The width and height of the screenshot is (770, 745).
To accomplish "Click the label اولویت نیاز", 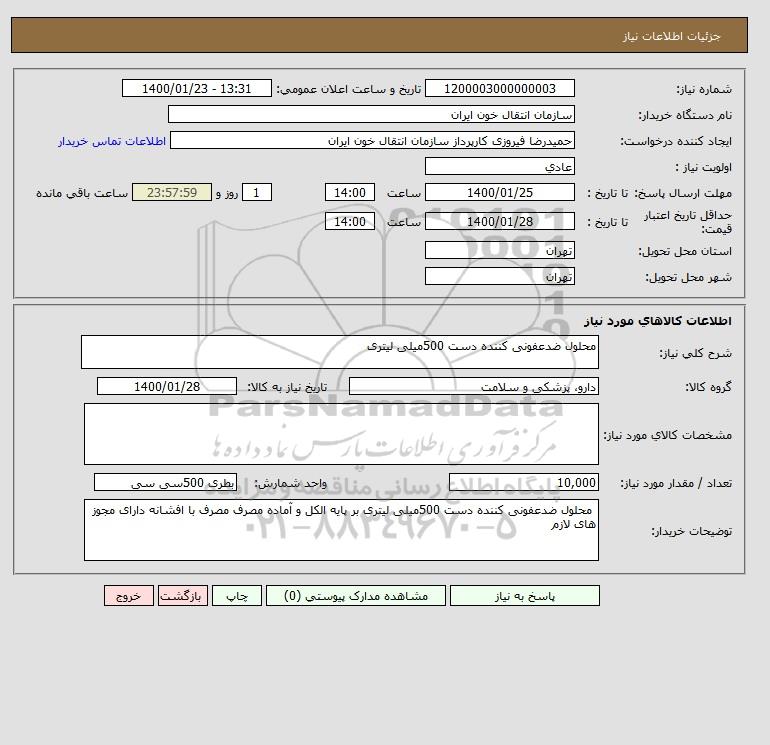I will (704, 167).
